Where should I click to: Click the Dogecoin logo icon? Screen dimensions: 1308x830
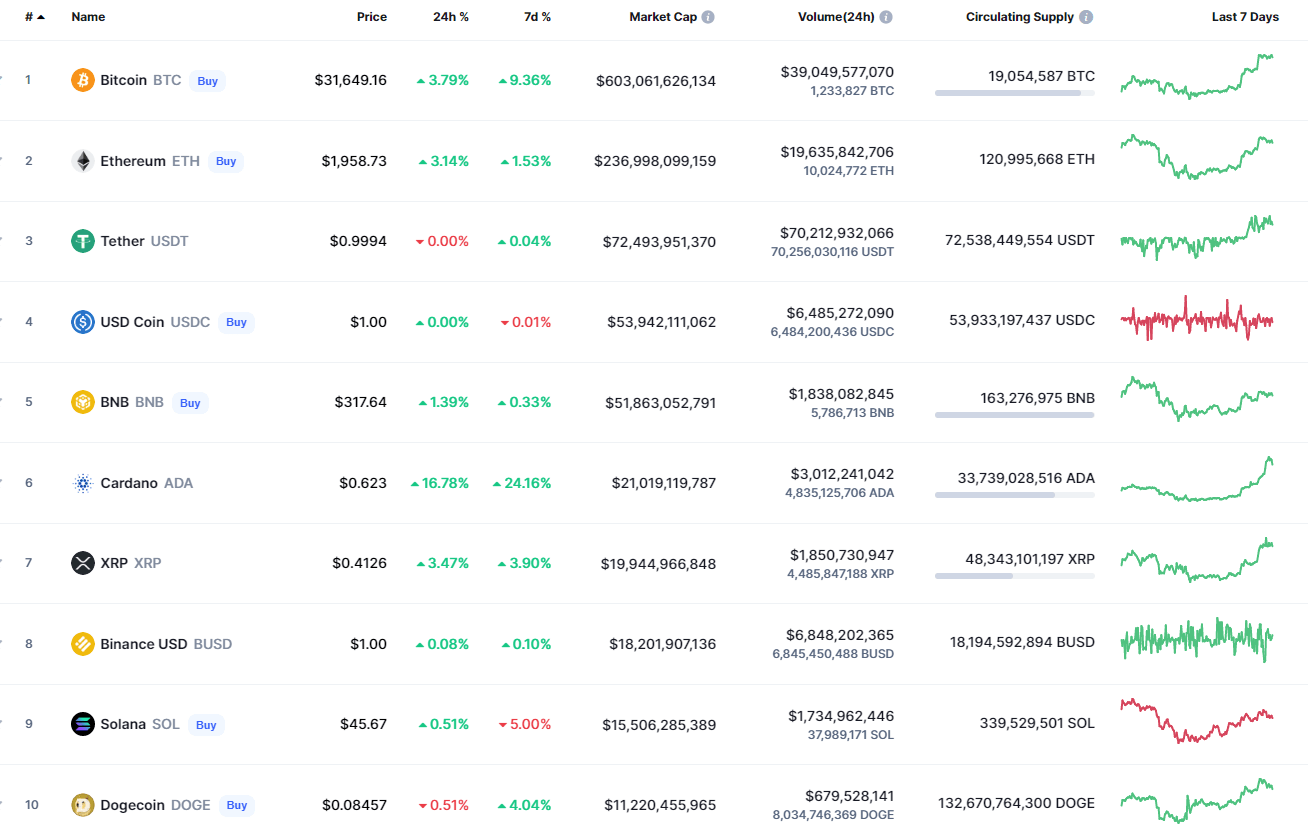(x=83, y=805)
